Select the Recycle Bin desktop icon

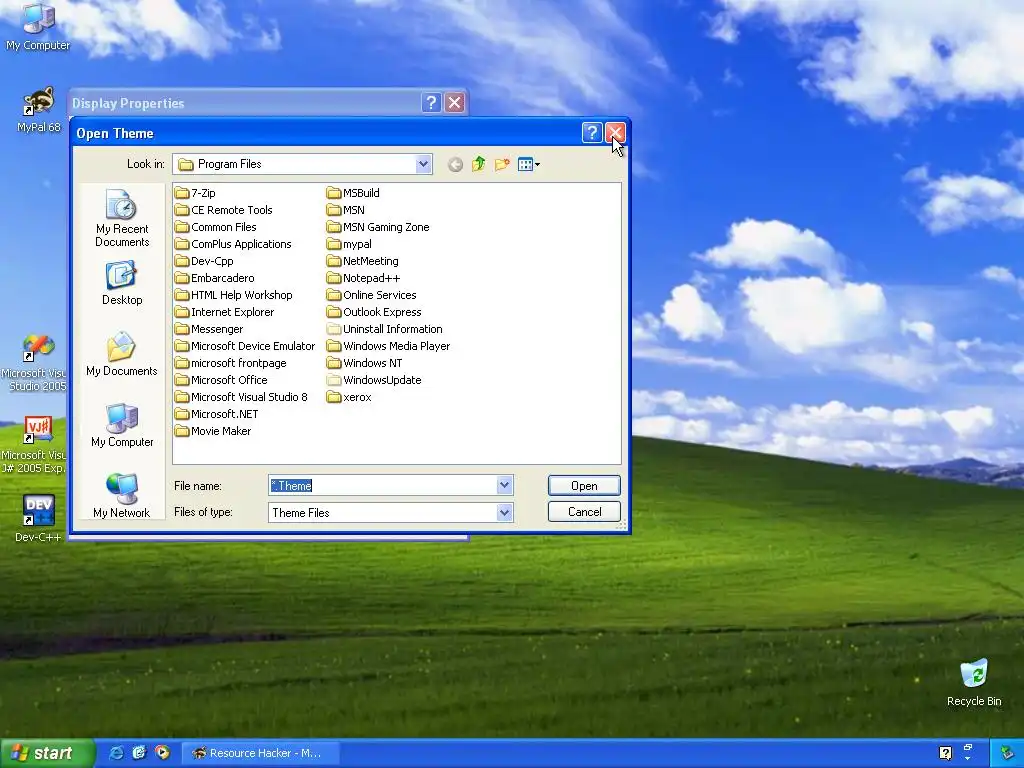974,683
